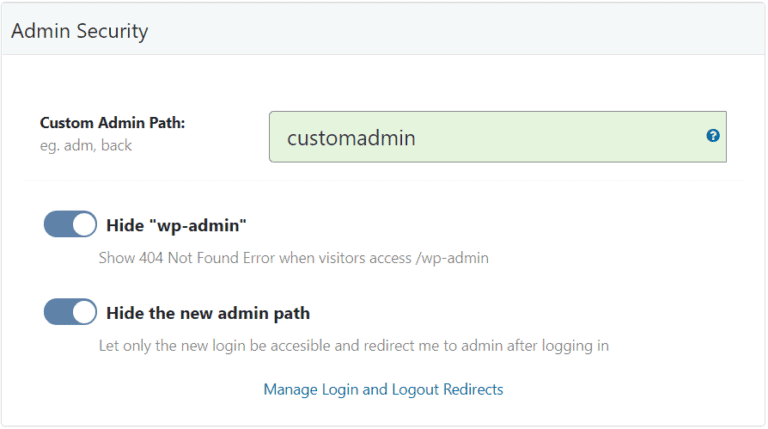The image size is (768, 429).
Task: Turn off Hide the new admin path switch
Action: (70, 313)
